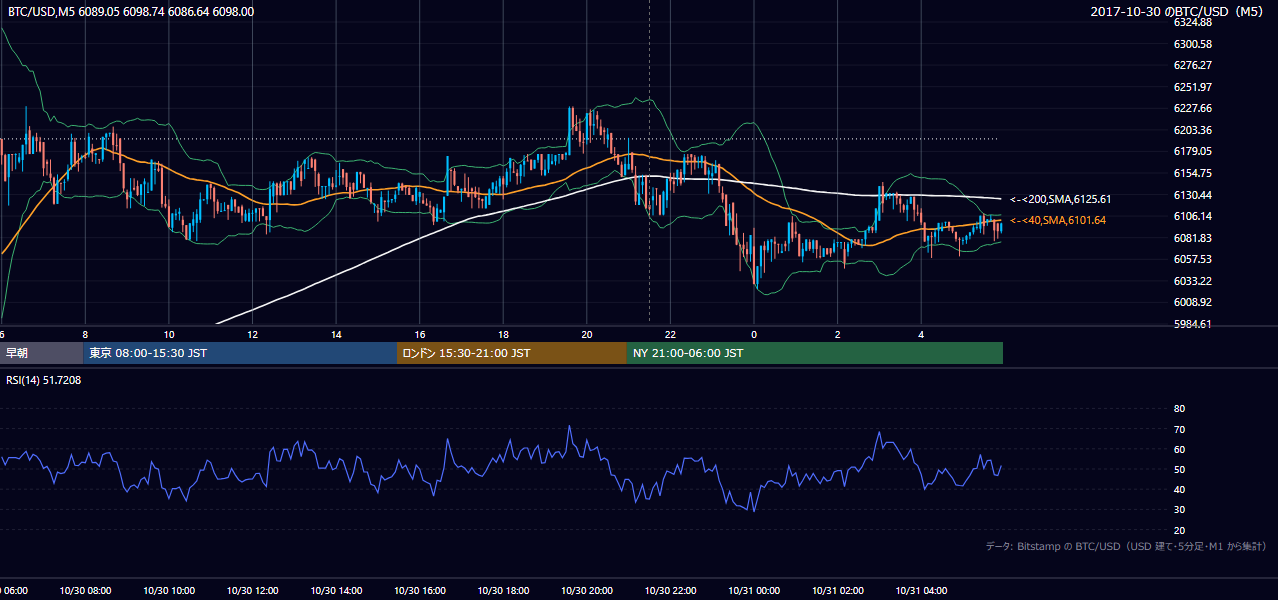Select the 200 SMA 6125.61 label
This screenshot has width=1278, height=600.
click(1060, 199)
